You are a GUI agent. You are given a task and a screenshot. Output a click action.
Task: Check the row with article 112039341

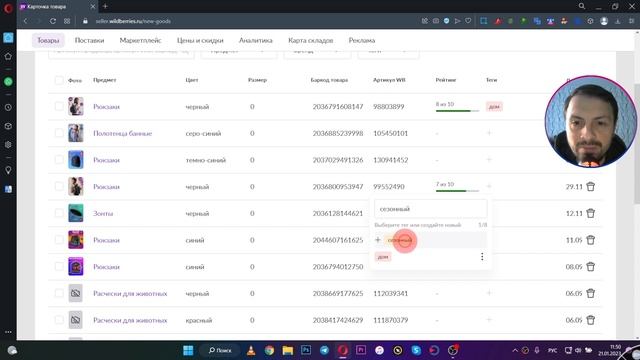tap(59, 293)
